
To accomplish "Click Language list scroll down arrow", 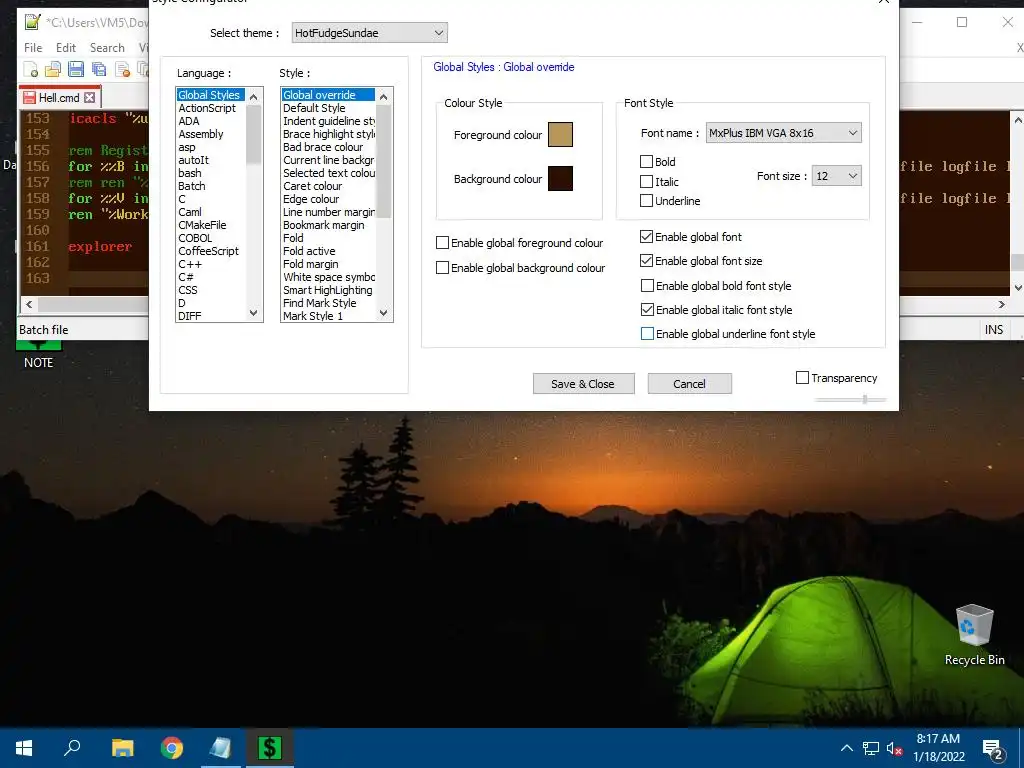I will coord(253,313).
